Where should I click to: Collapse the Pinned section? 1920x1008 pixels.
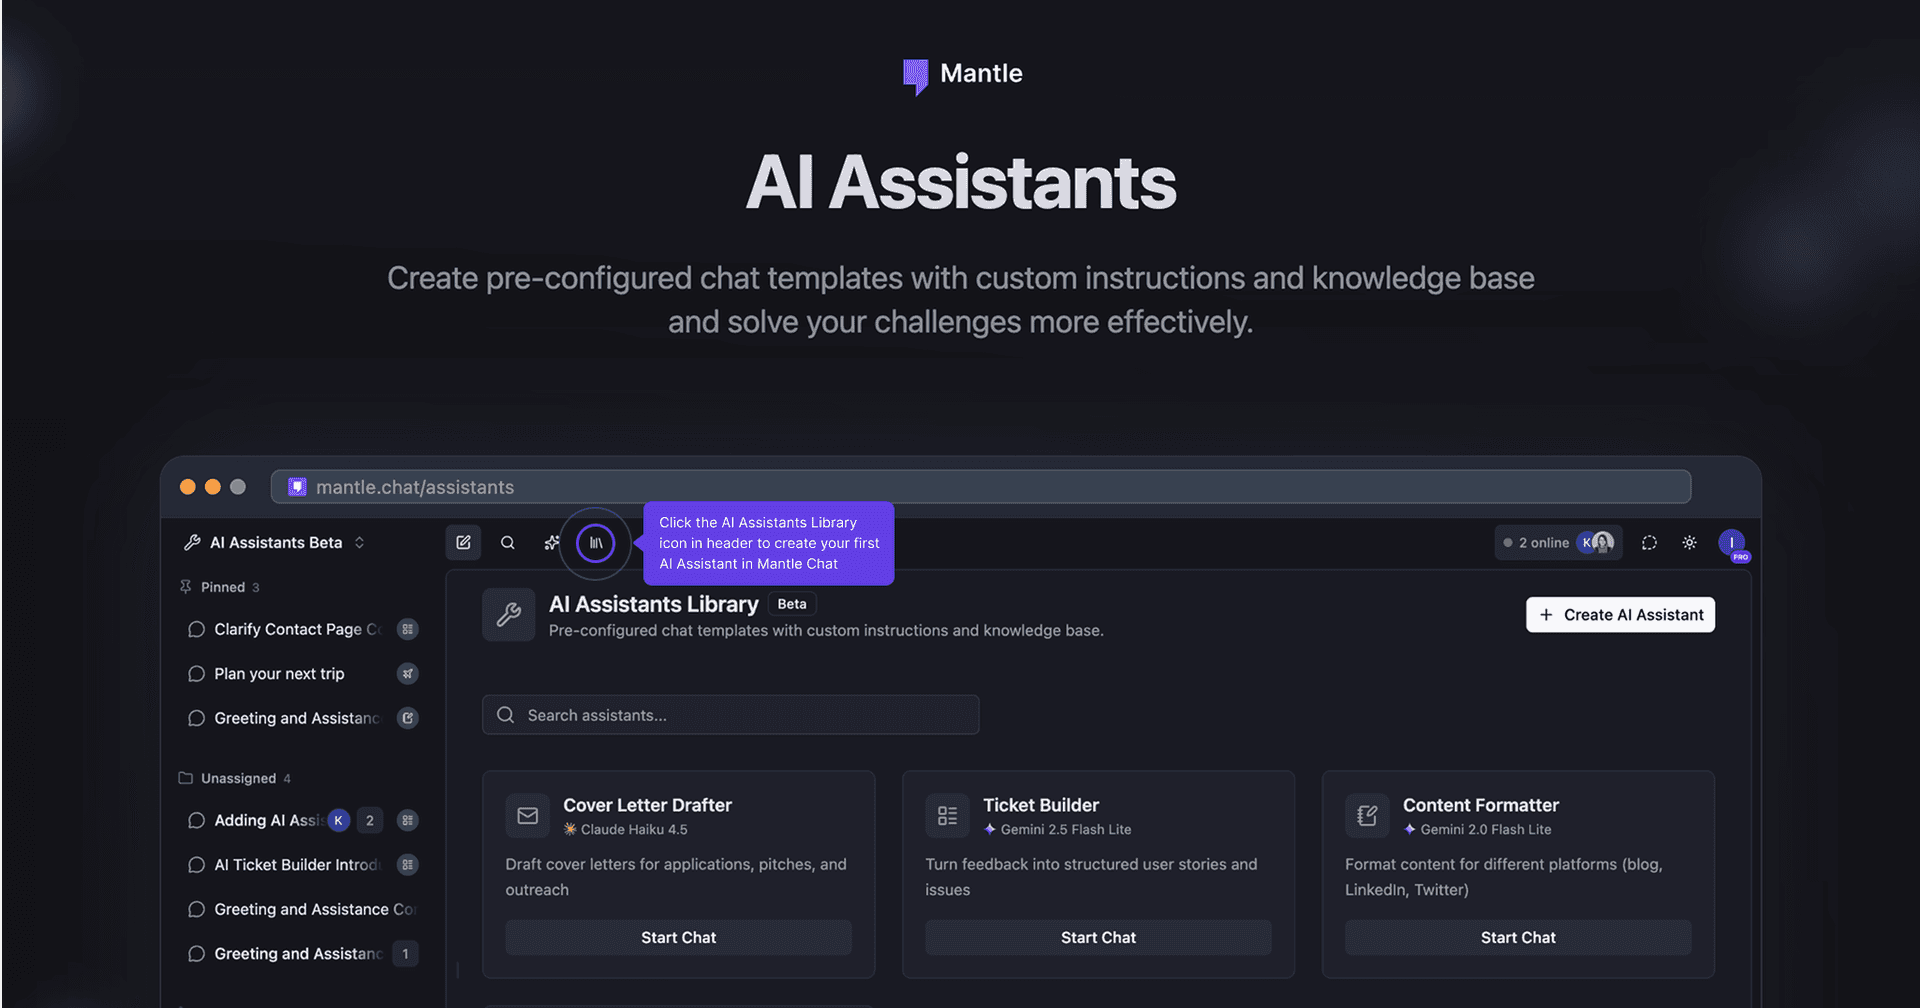pos(230,587)
